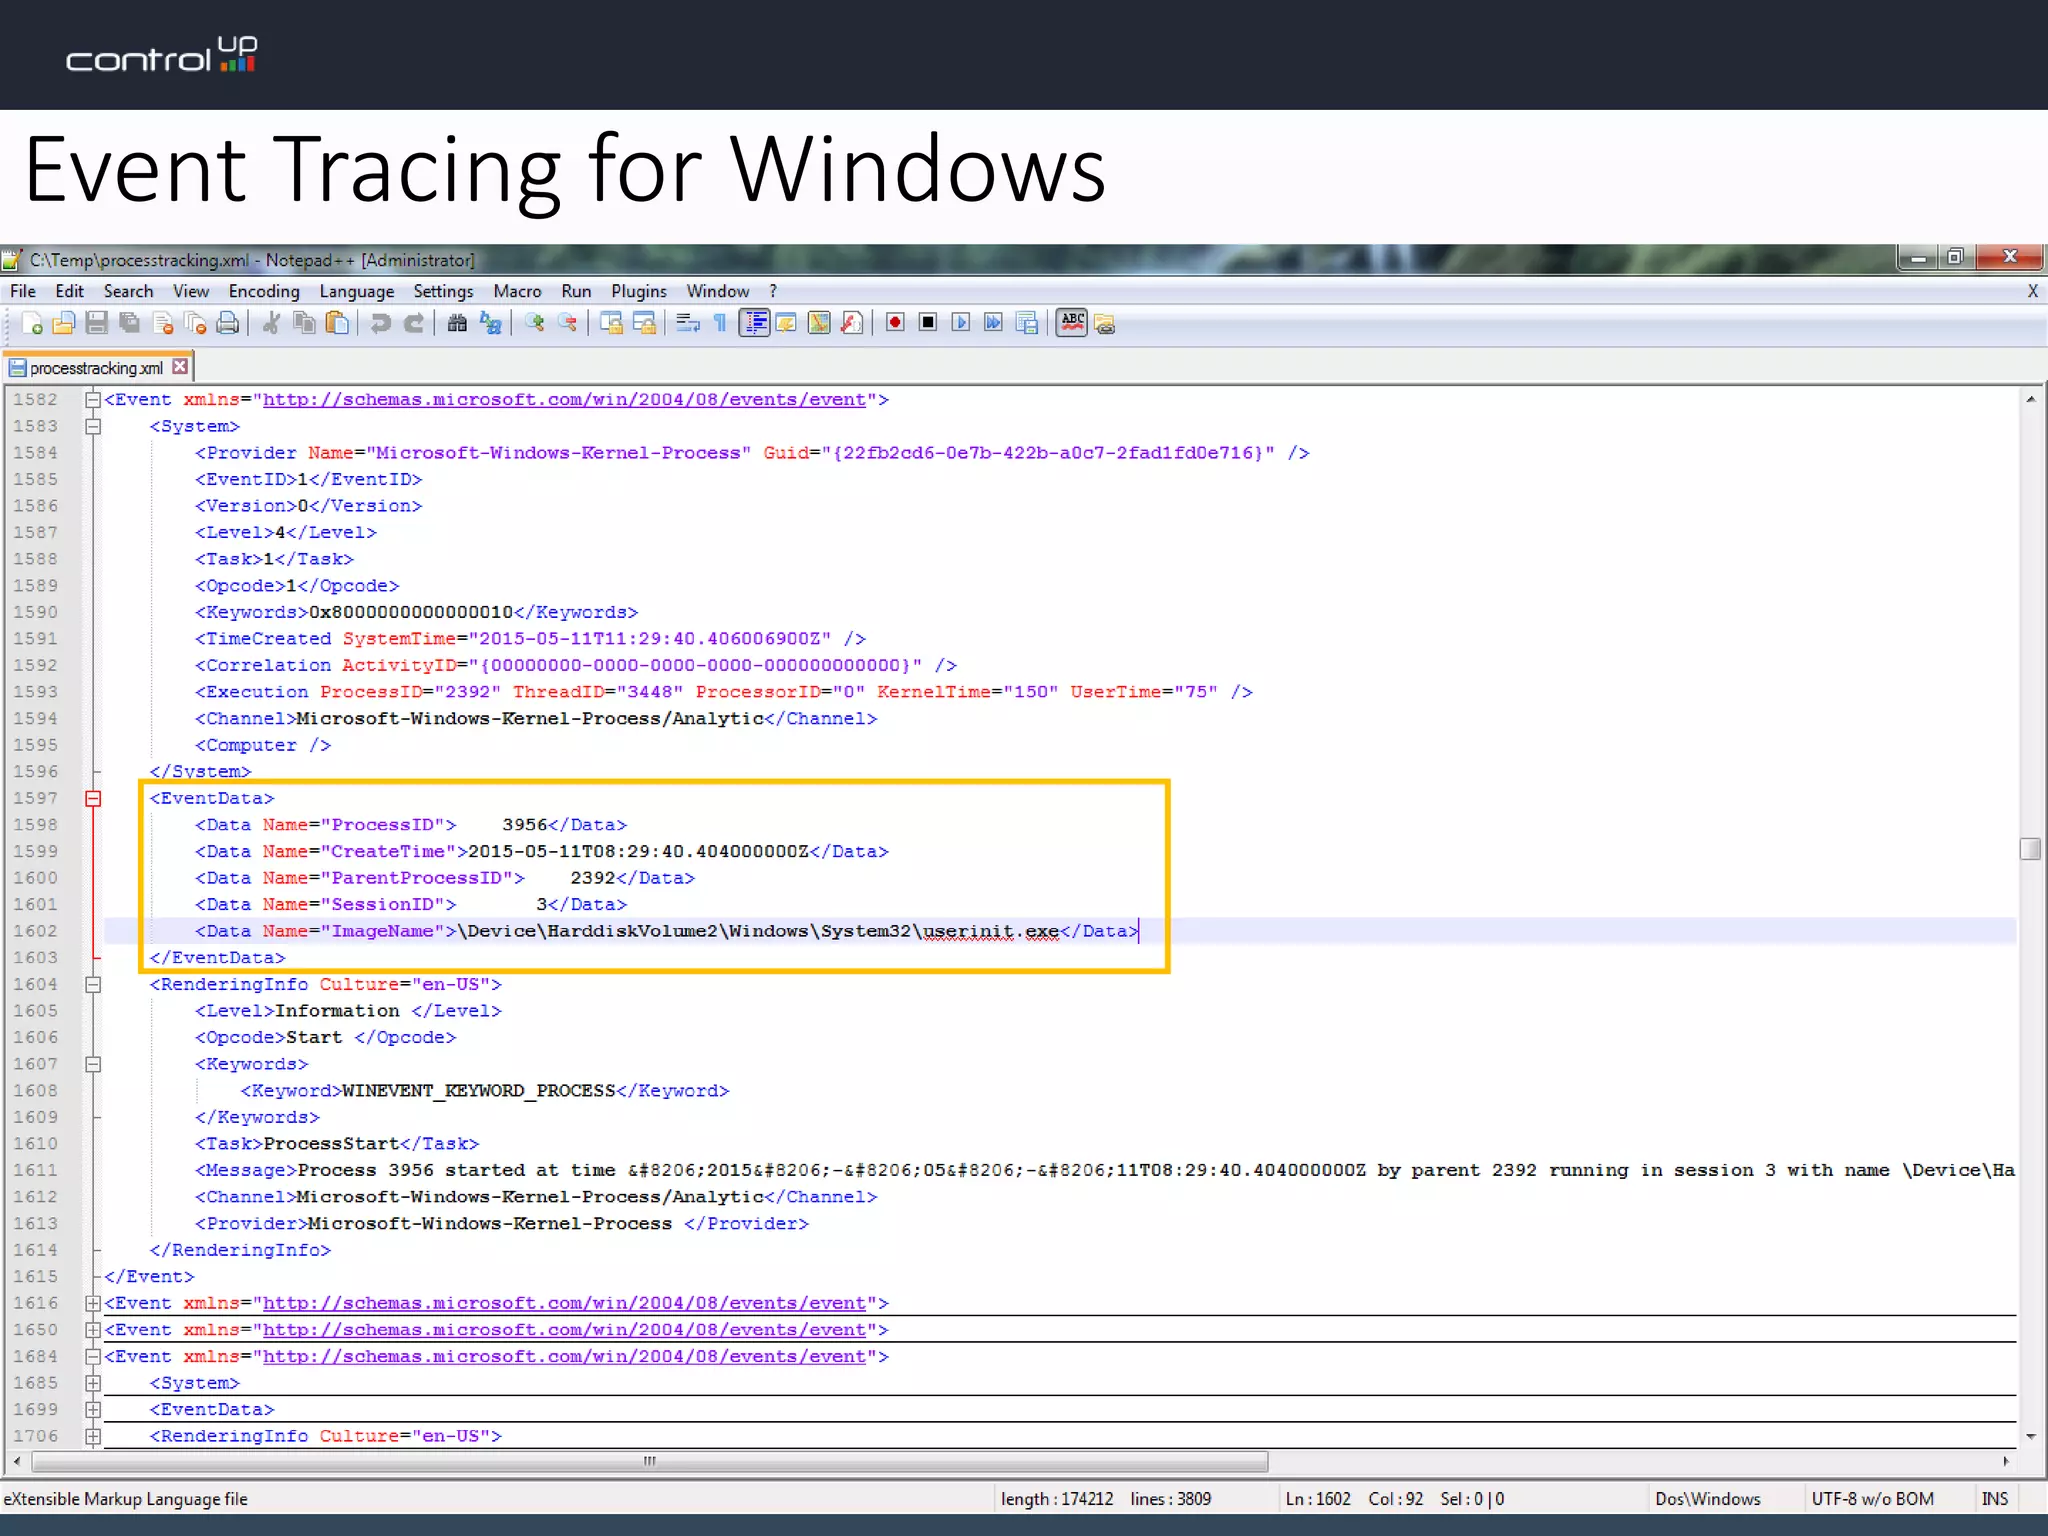This screenshot has width=2048, height=1536.
Task: Click the vertical scrollbar down arrow
Action: click(2030, 1437)
